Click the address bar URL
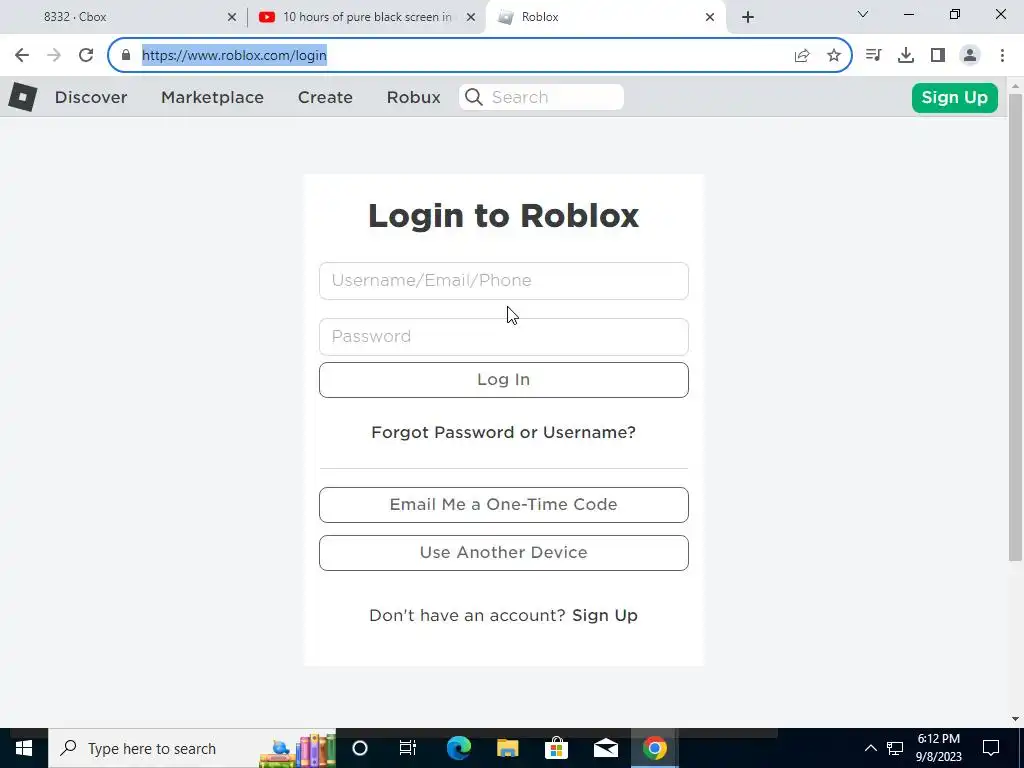This screenshot has height=768, width=1024. 234,56
